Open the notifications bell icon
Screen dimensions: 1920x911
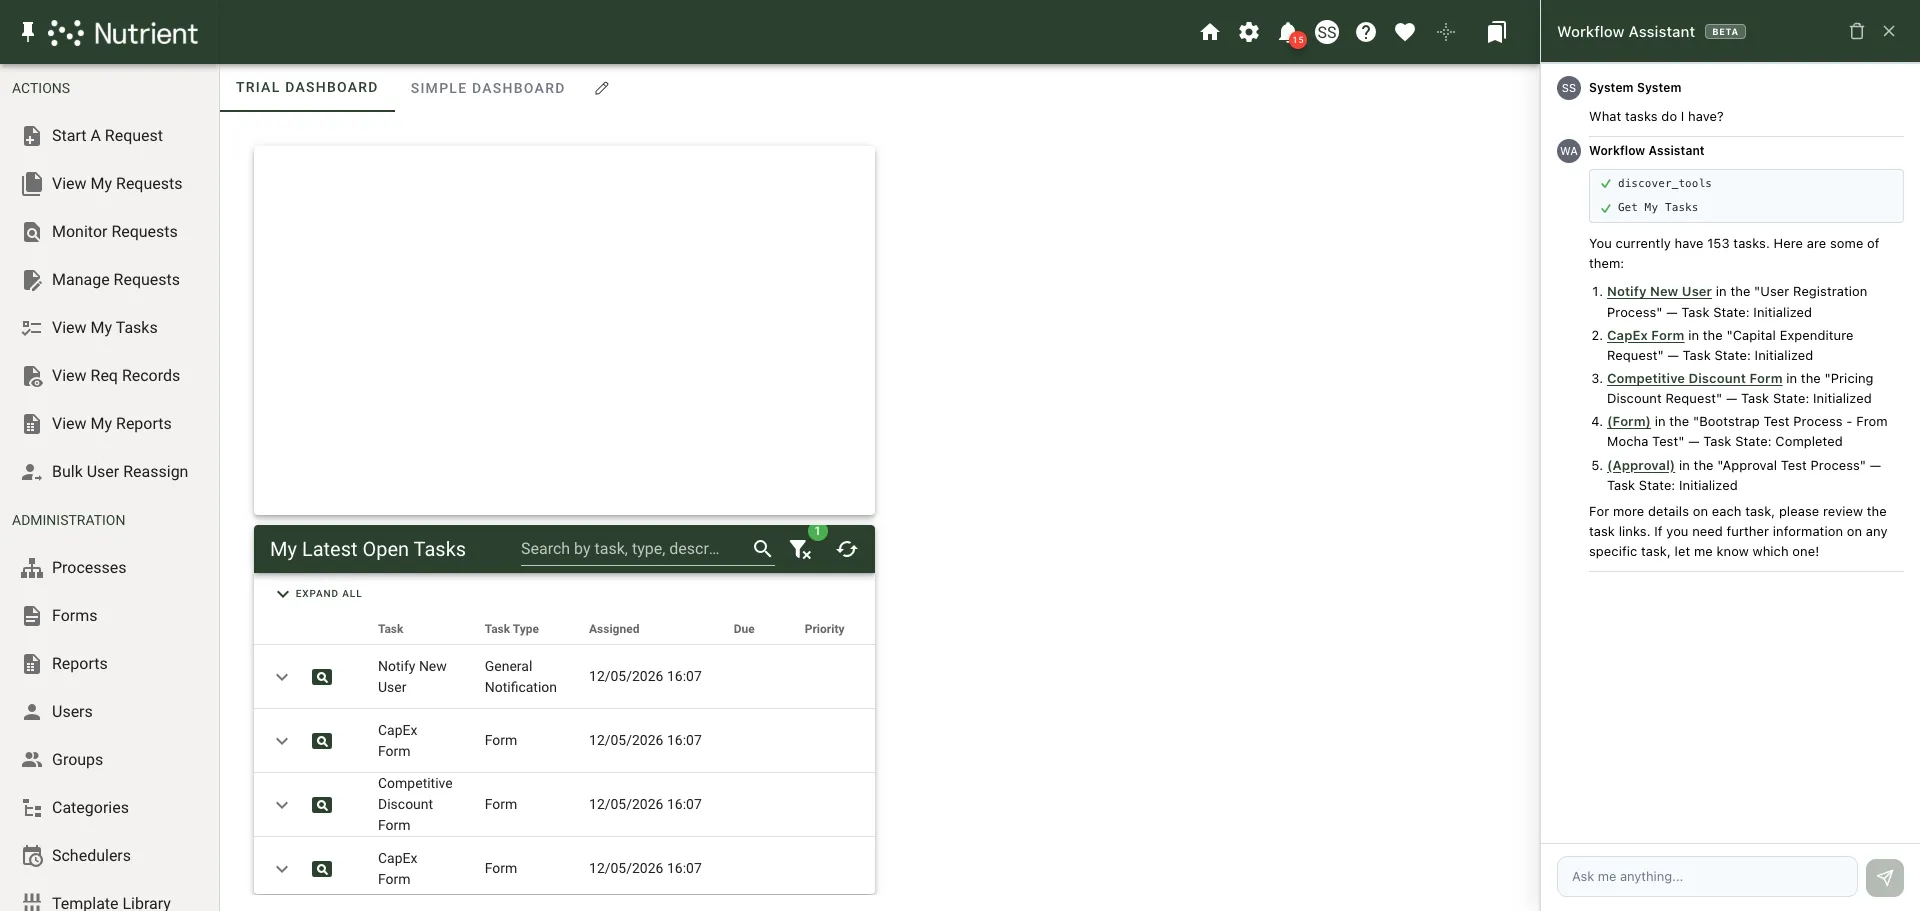(1289, 32)
